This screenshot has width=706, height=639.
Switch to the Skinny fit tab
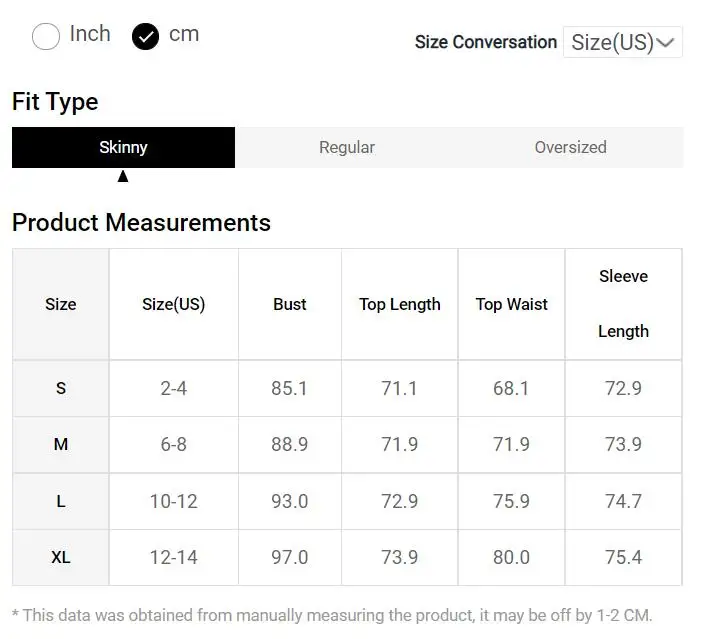123,147
